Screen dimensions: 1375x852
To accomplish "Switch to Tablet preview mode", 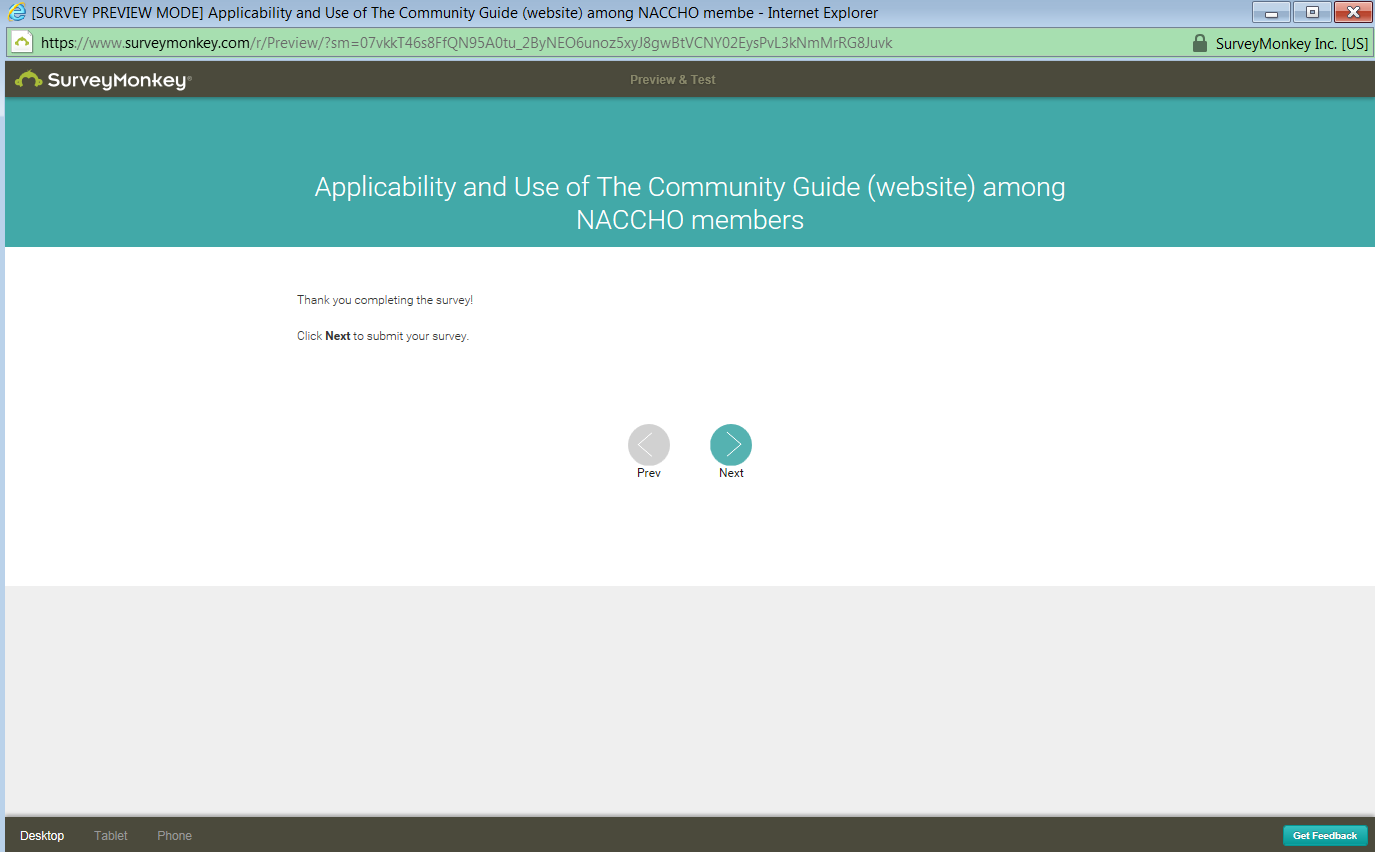I will tap(111, 836).
